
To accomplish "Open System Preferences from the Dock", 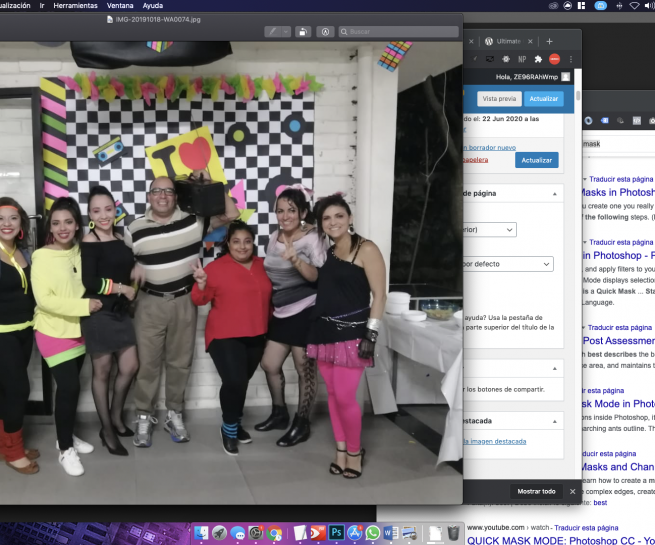I will click(x=256, y=533).
